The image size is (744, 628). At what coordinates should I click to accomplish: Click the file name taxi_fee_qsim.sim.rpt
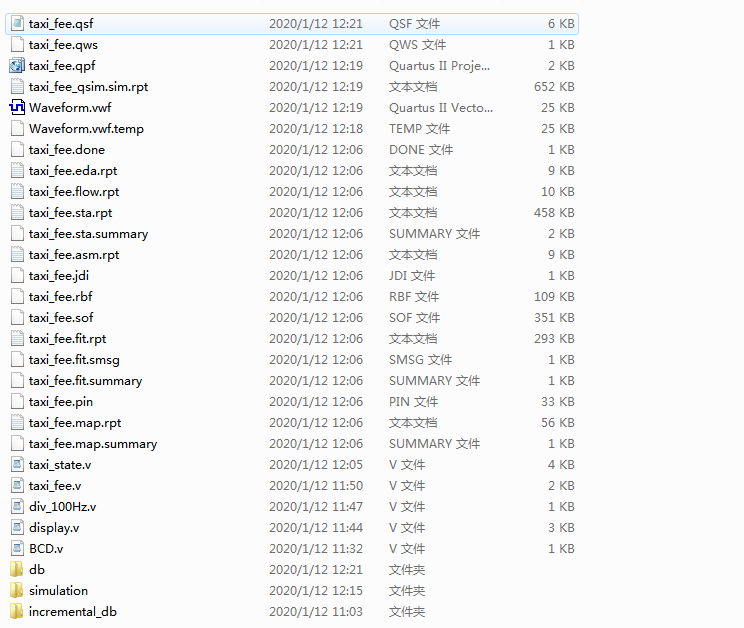coord(89,87)
